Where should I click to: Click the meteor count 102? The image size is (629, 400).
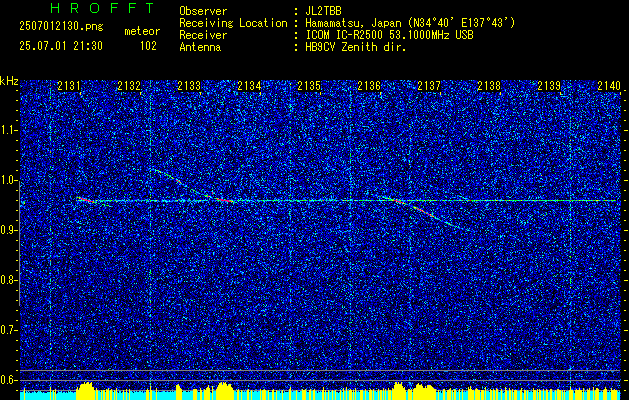pyautogui.click(x=148, y=46)
